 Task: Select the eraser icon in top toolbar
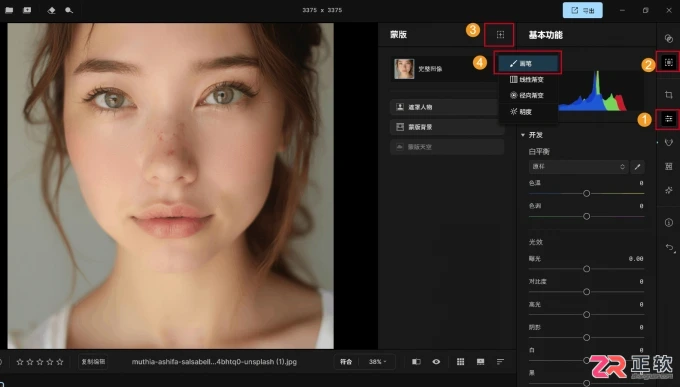coord(51,10)
